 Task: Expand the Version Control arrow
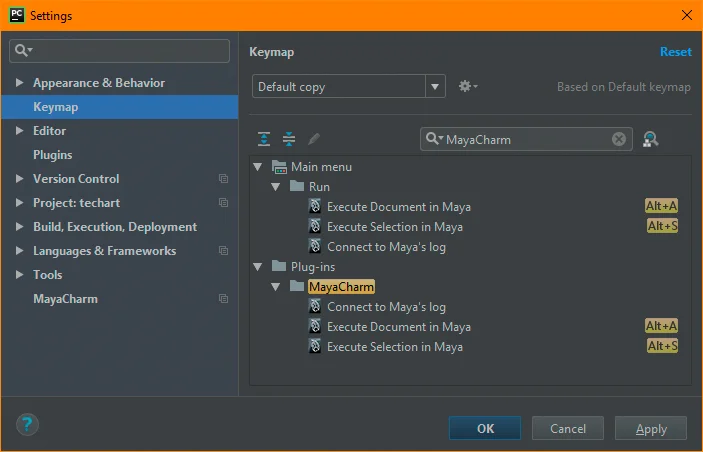pos(19,178)
